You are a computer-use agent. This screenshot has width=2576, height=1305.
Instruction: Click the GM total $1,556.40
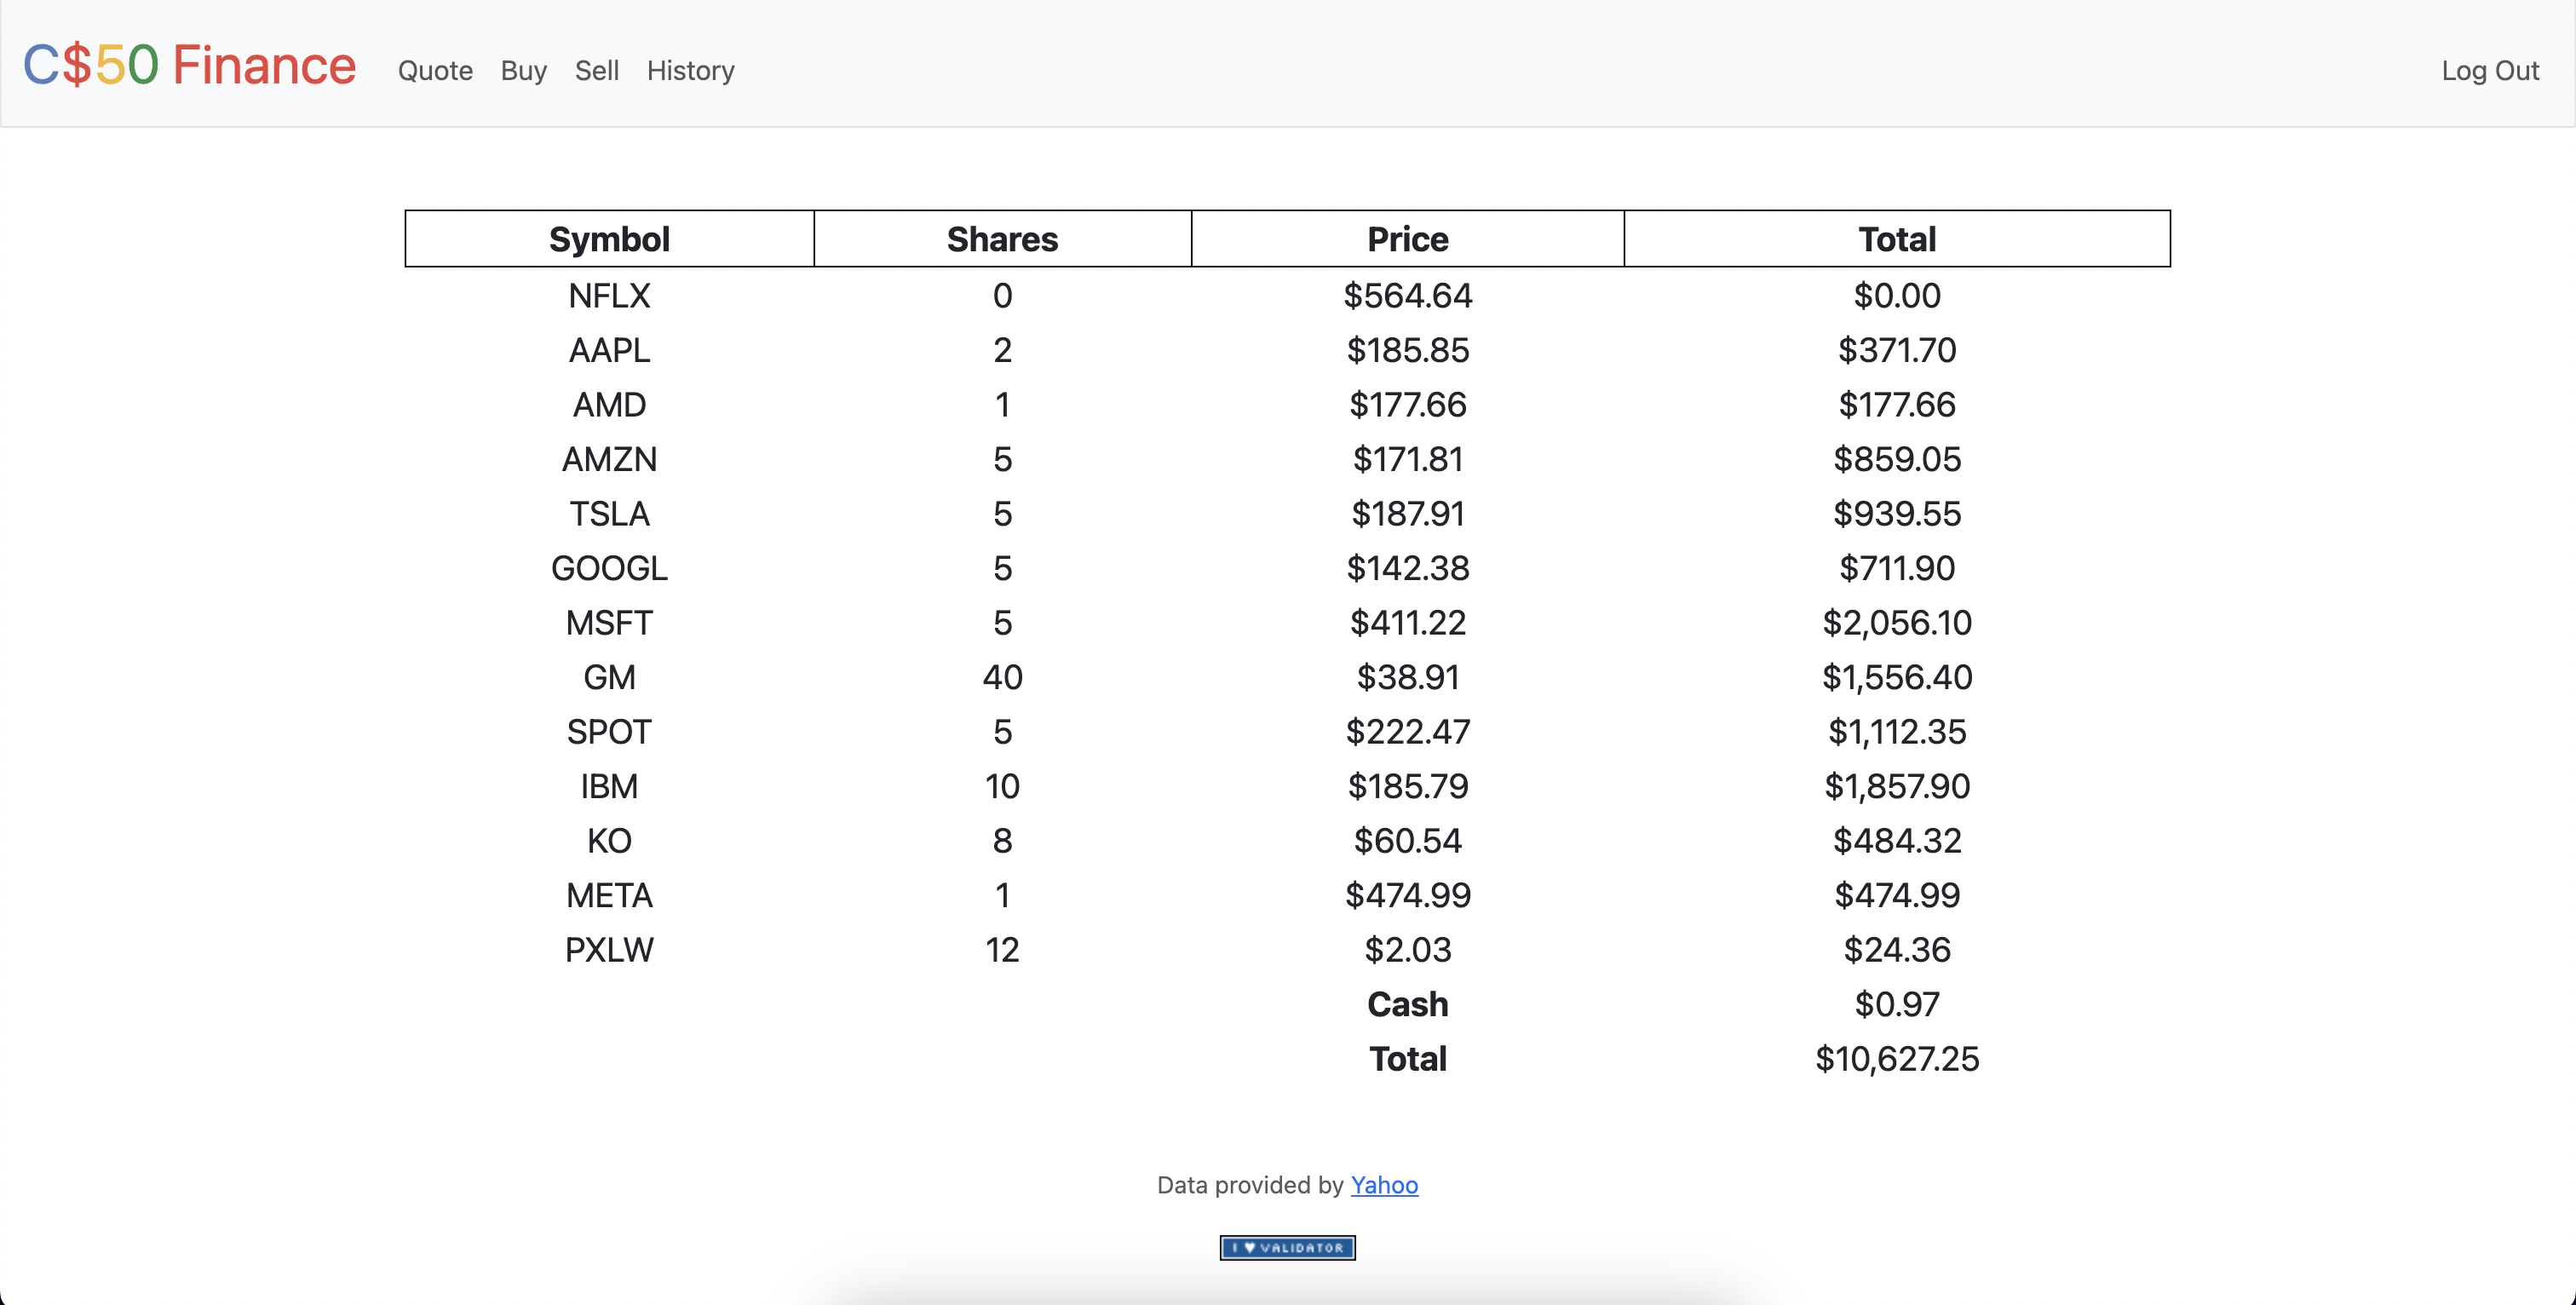pyautogui.click(x=1896, y=677)
